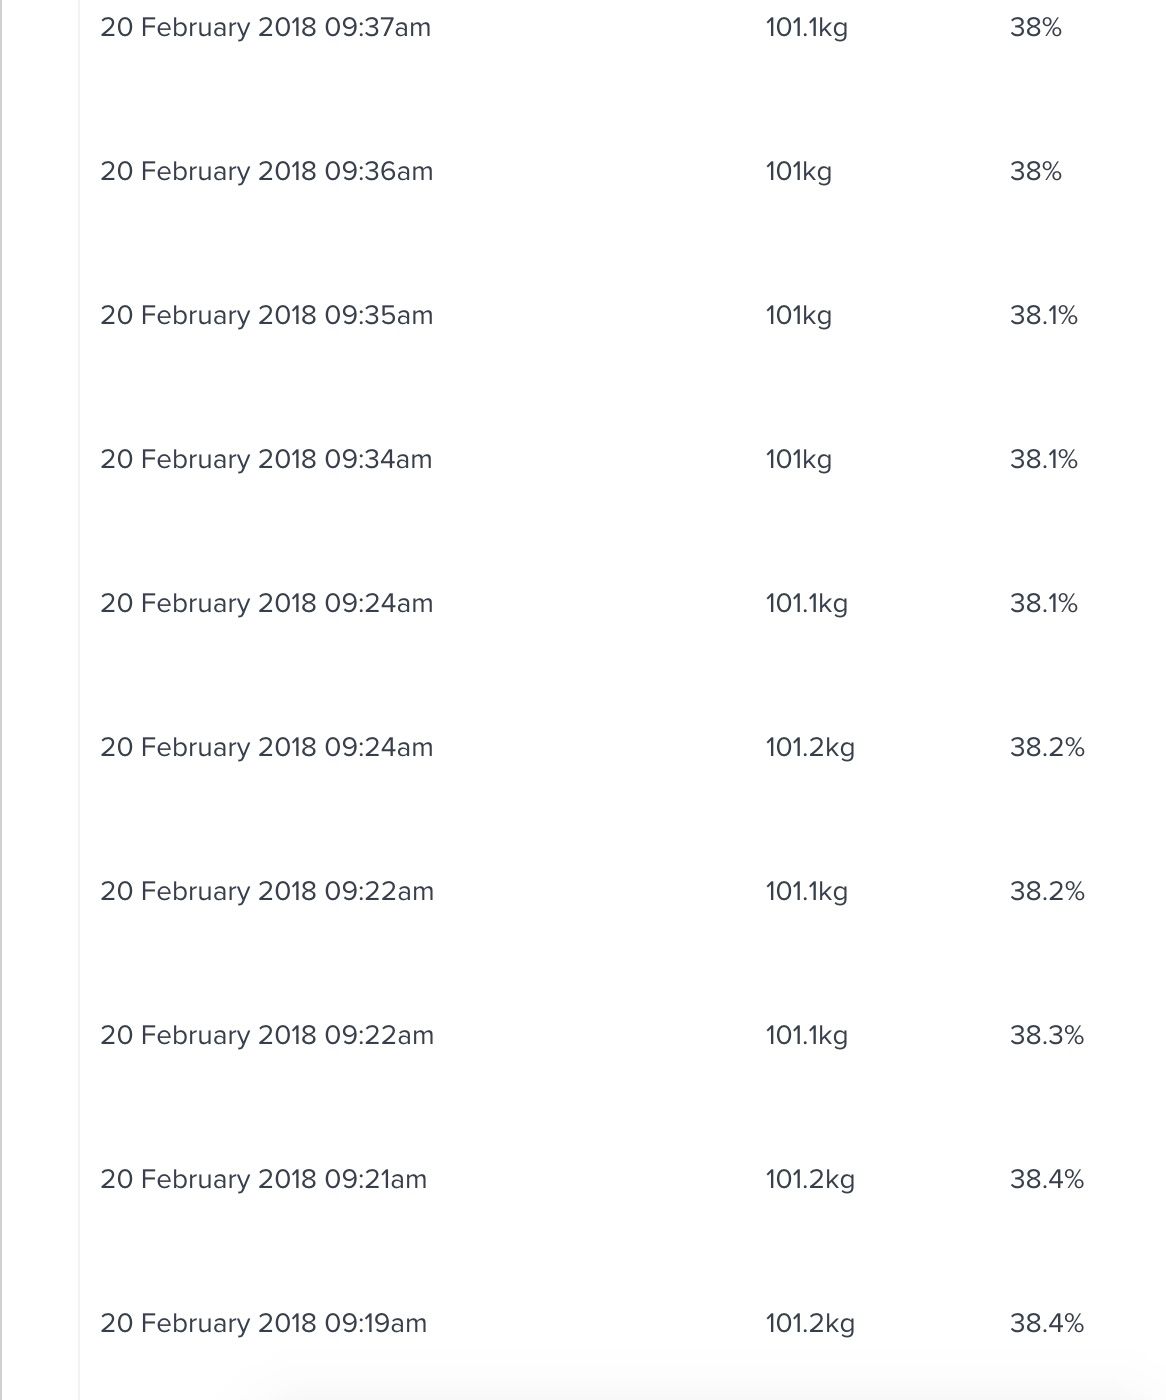Select the 38.1% value in 09:34am row
The width and height of the screenshot is (1166, 1400).
click(x=1043, y=460)
